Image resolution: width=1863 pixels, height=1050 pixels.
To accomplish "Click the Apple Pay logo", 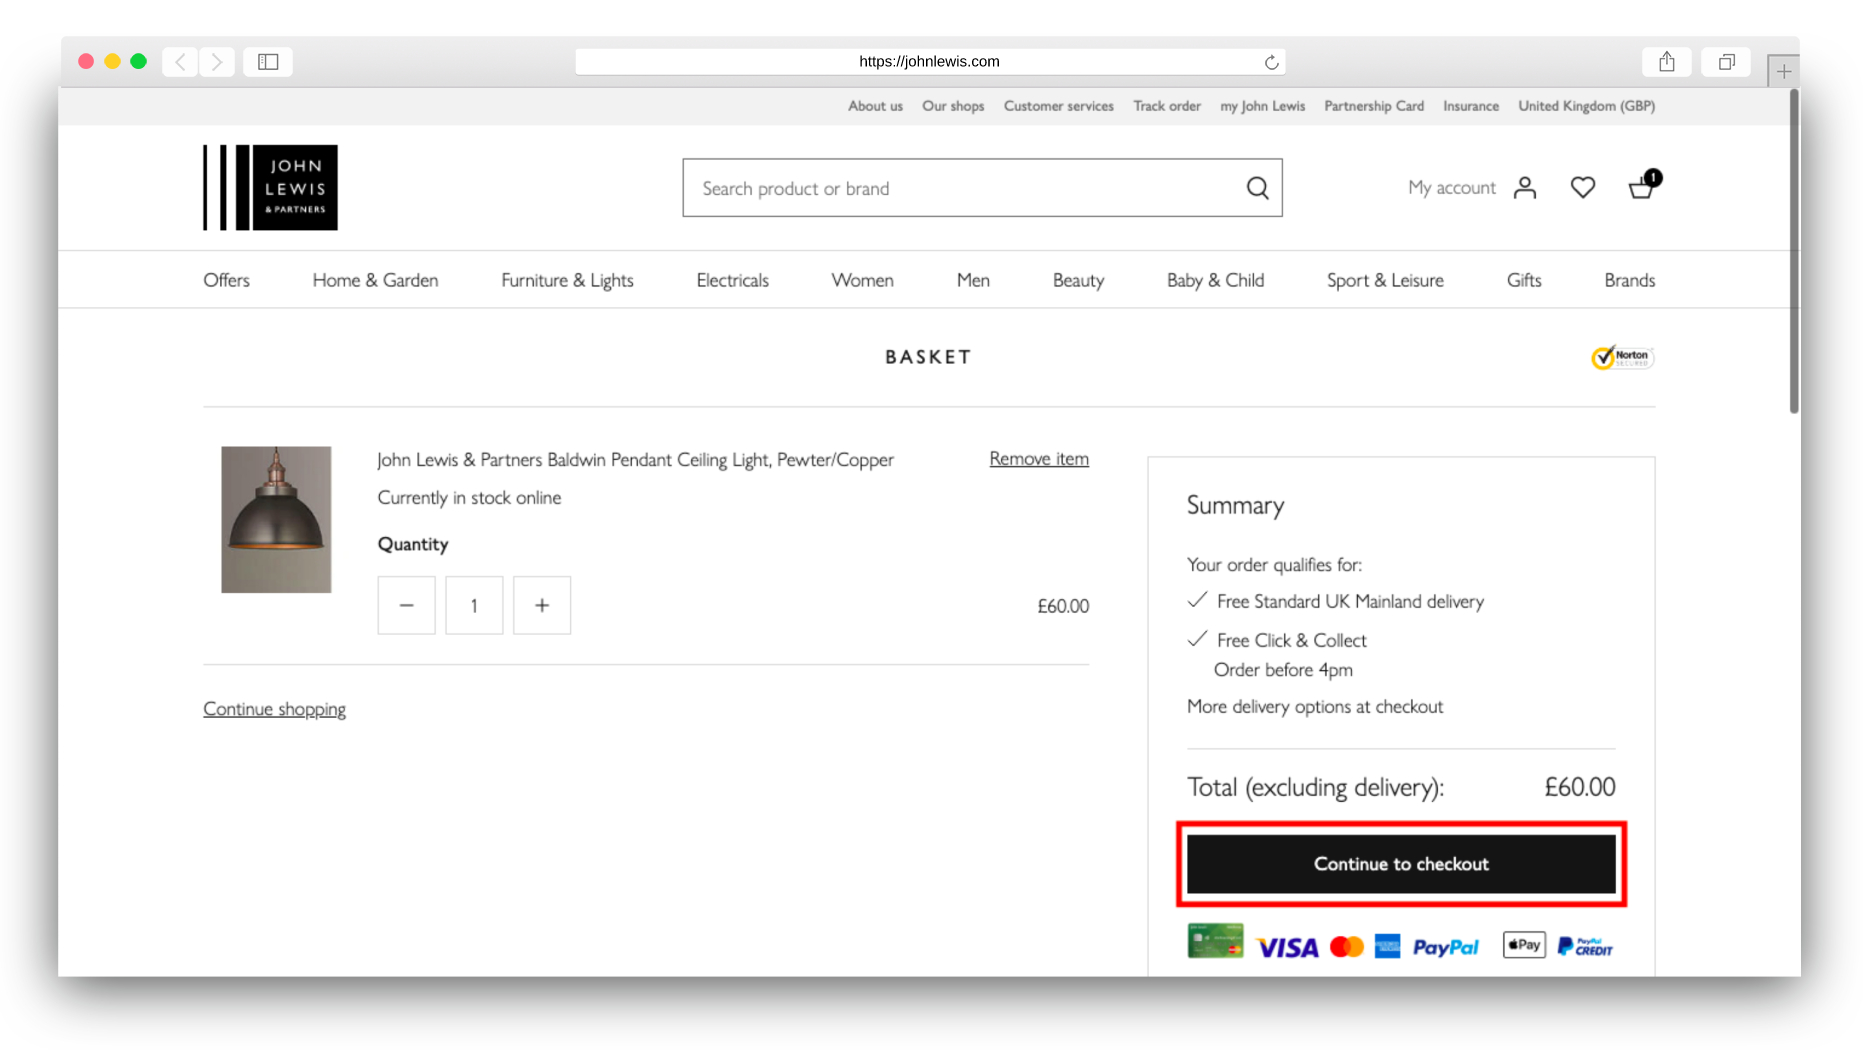I will click(1523, 945).
